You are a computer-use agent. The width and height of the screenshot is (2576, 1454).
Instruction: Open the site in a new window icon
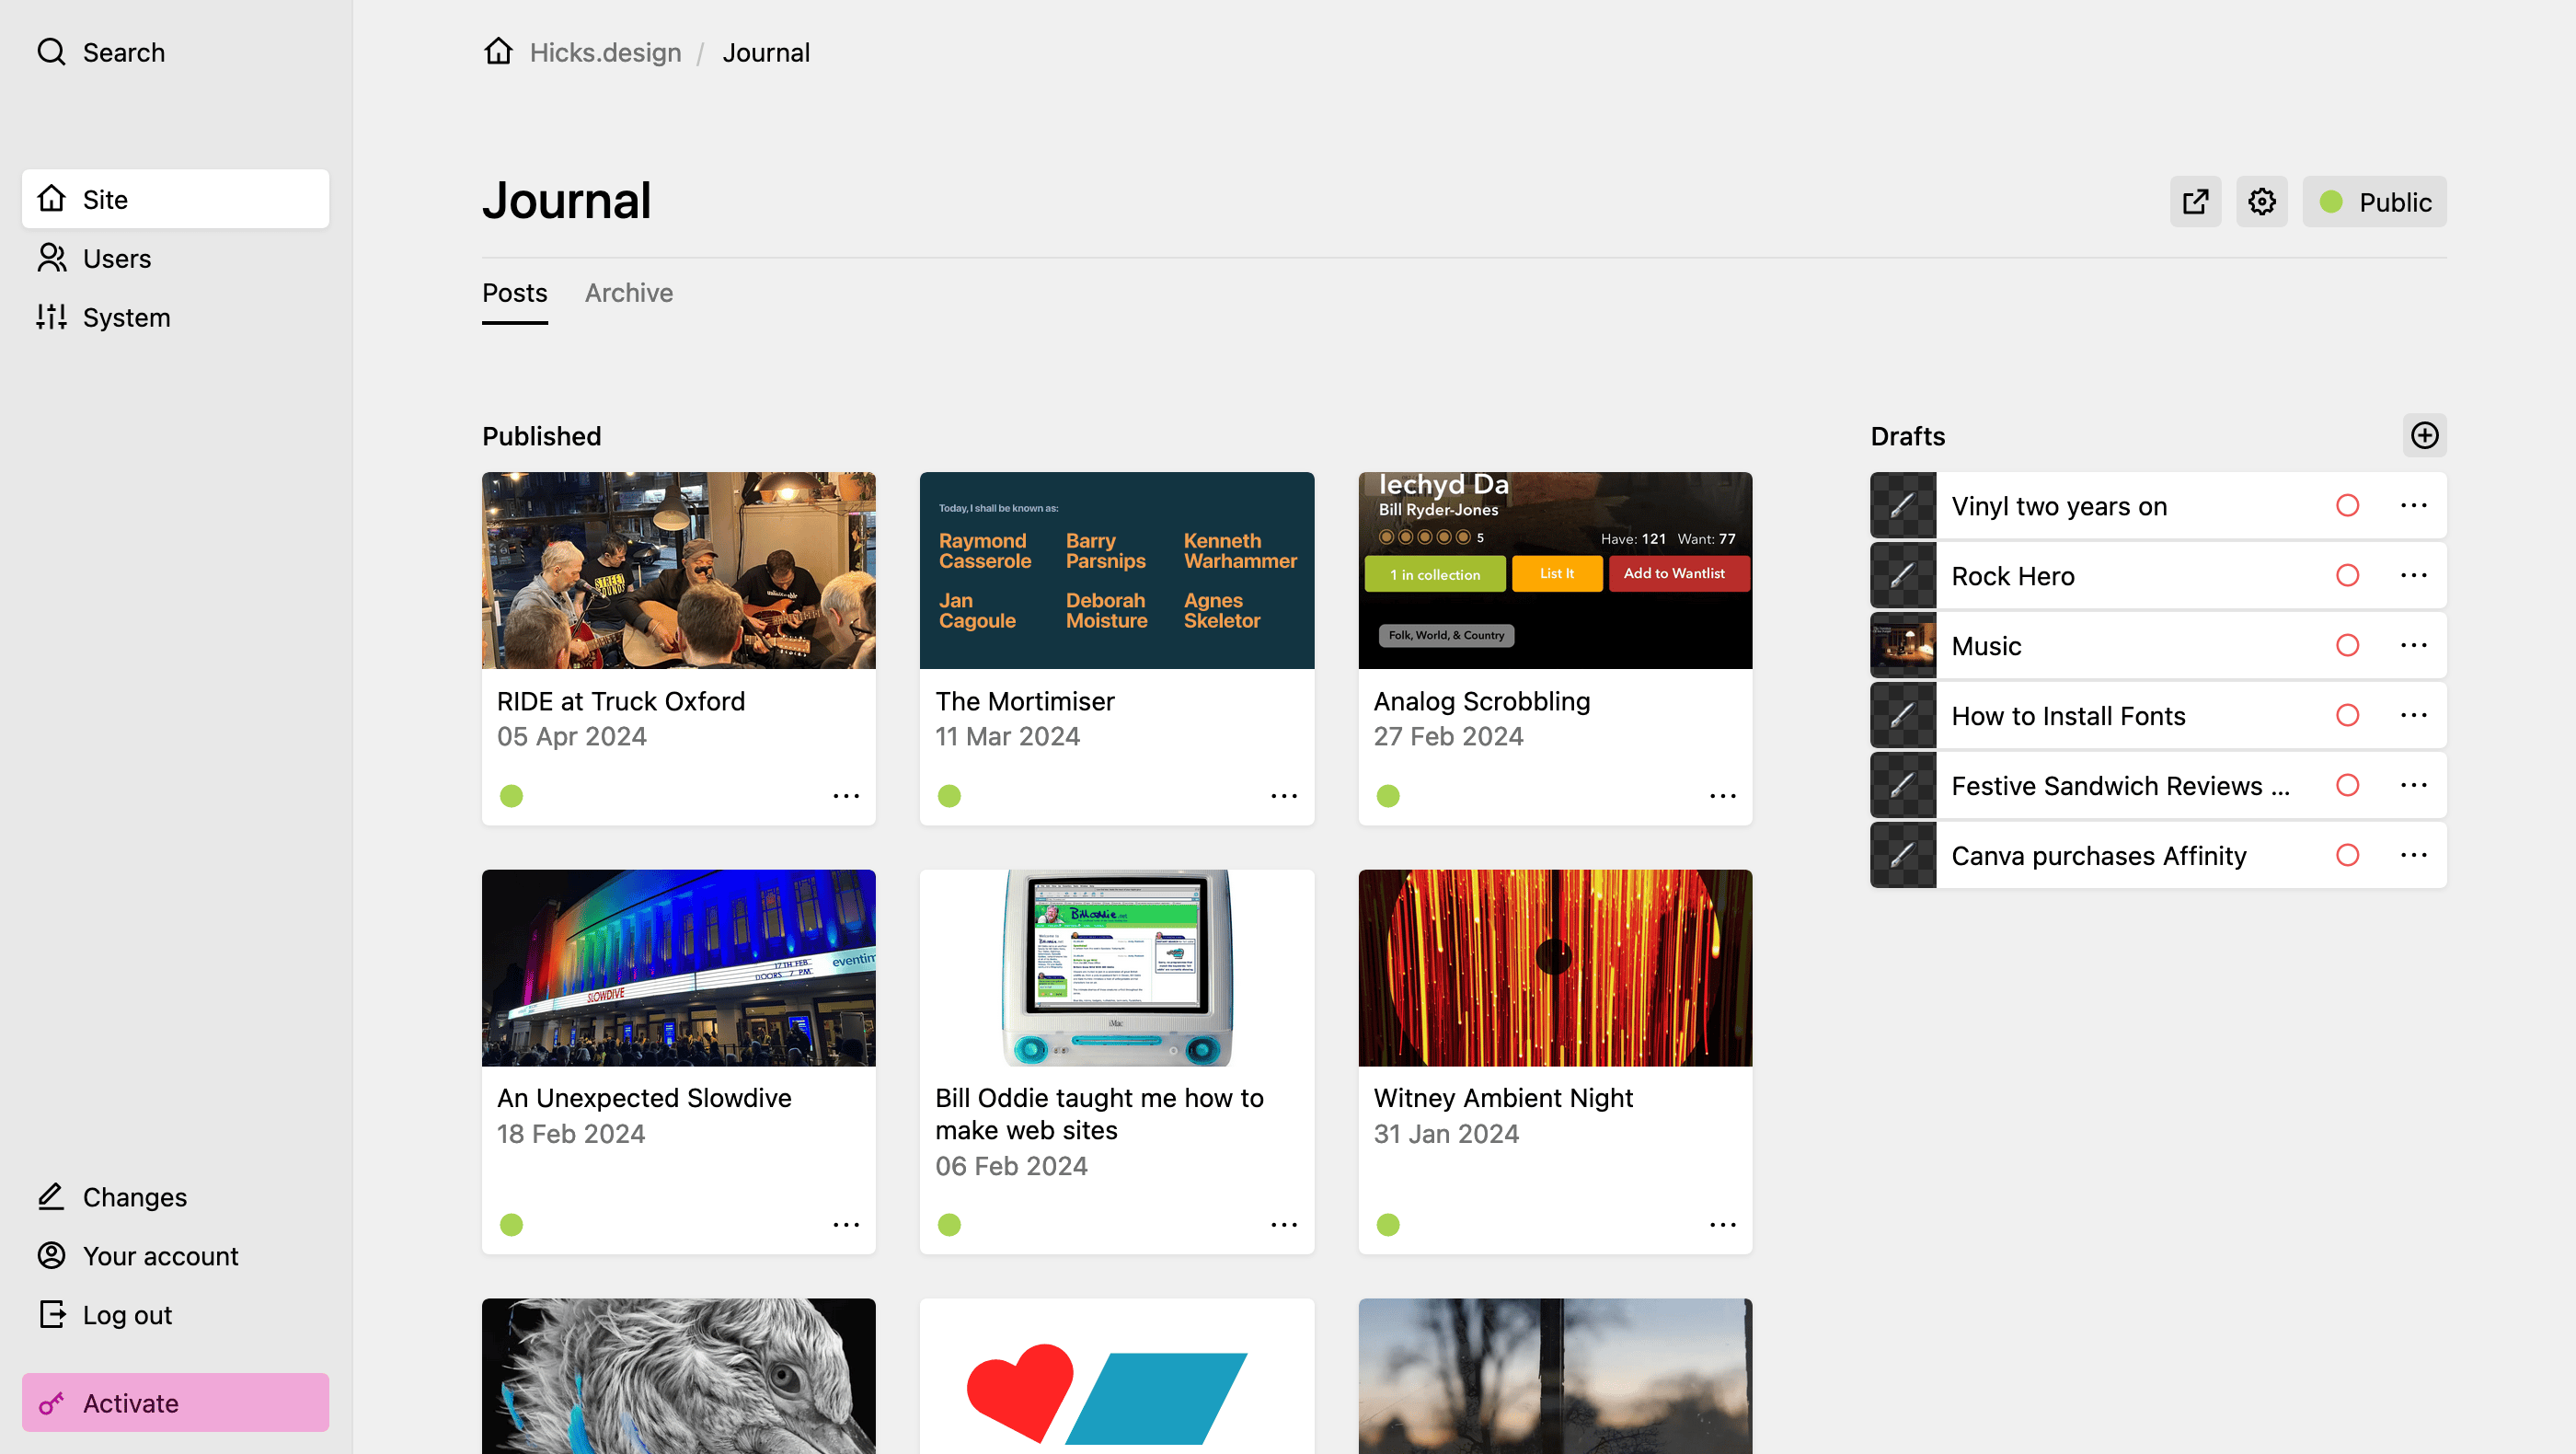click(2195, 202)
